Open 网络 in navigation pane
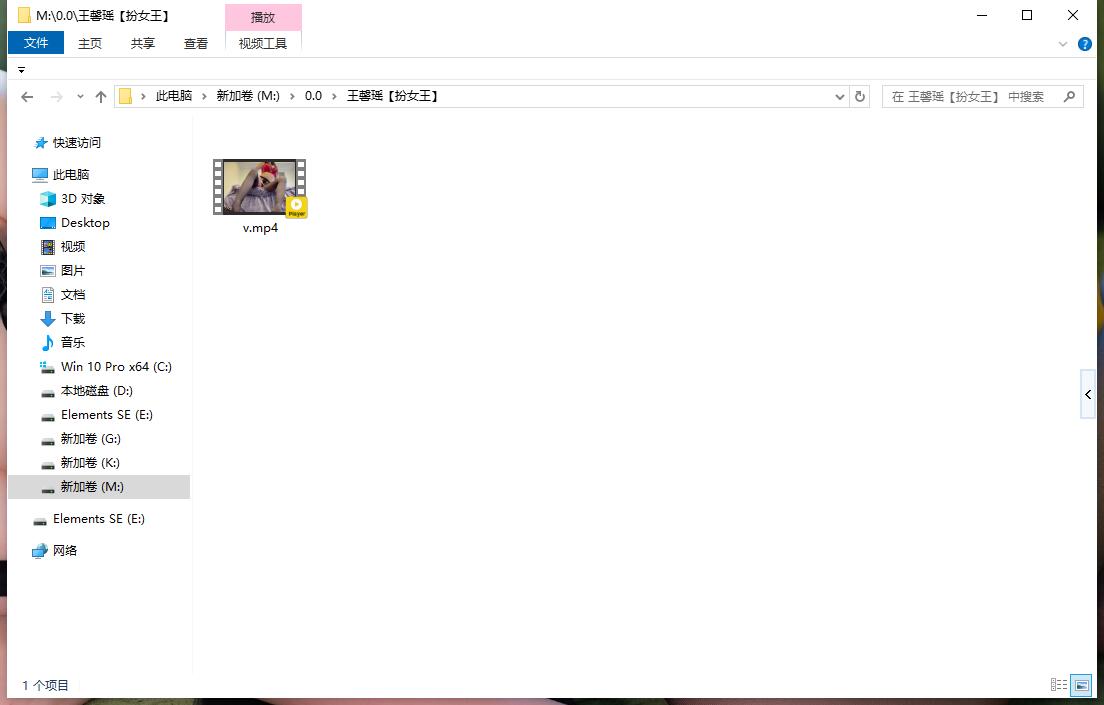 click(x=64, y=551)
